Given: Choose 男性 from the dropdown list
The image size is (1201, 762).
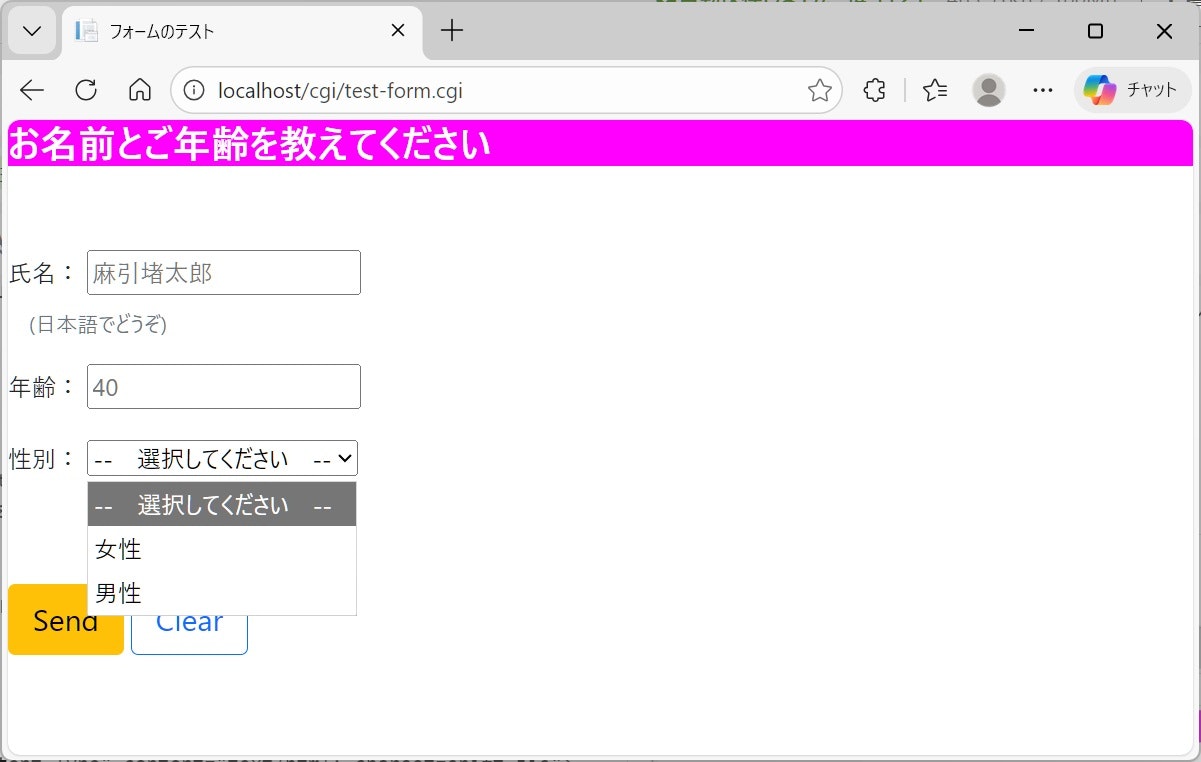Looking at the screenshot, I should 222,593.
